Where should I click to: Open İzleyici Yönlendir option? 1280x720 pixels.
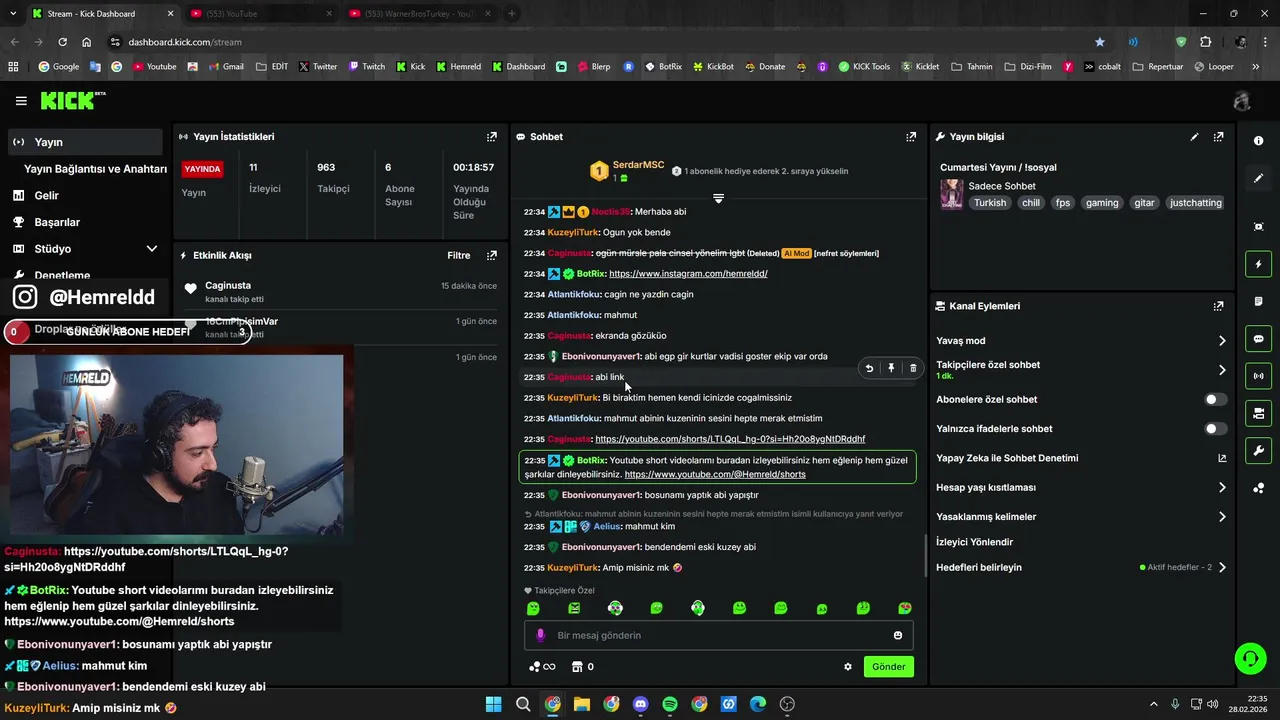coord(974,542)
